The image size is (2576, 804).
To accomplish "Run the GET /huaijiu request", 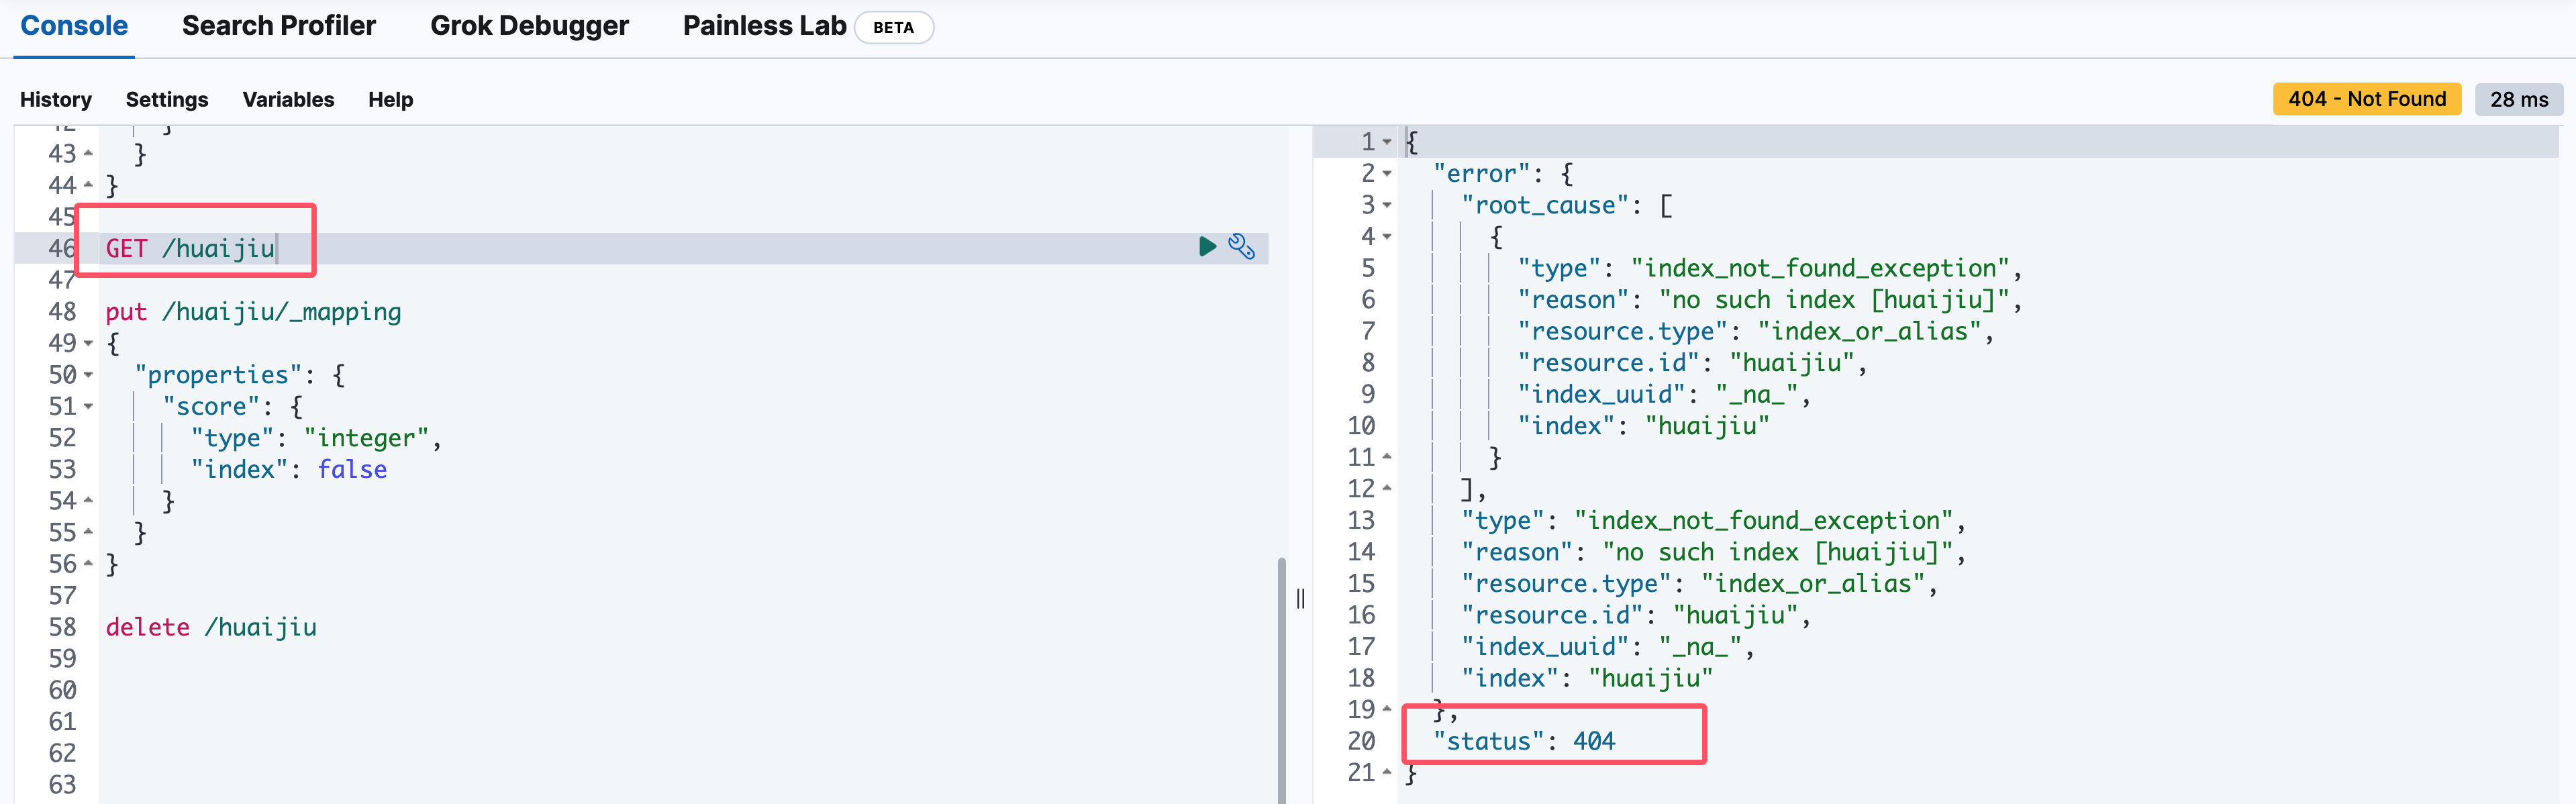I will [1207, 246].
